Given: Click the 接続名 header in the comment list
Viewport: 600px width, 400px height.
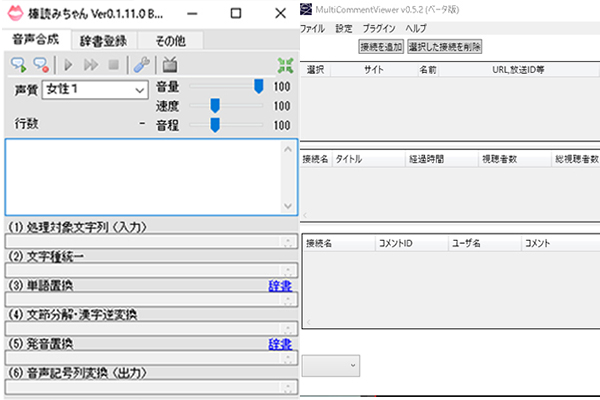Looking at the screenshot, I should pyautogui.click(x=339, y=243).
